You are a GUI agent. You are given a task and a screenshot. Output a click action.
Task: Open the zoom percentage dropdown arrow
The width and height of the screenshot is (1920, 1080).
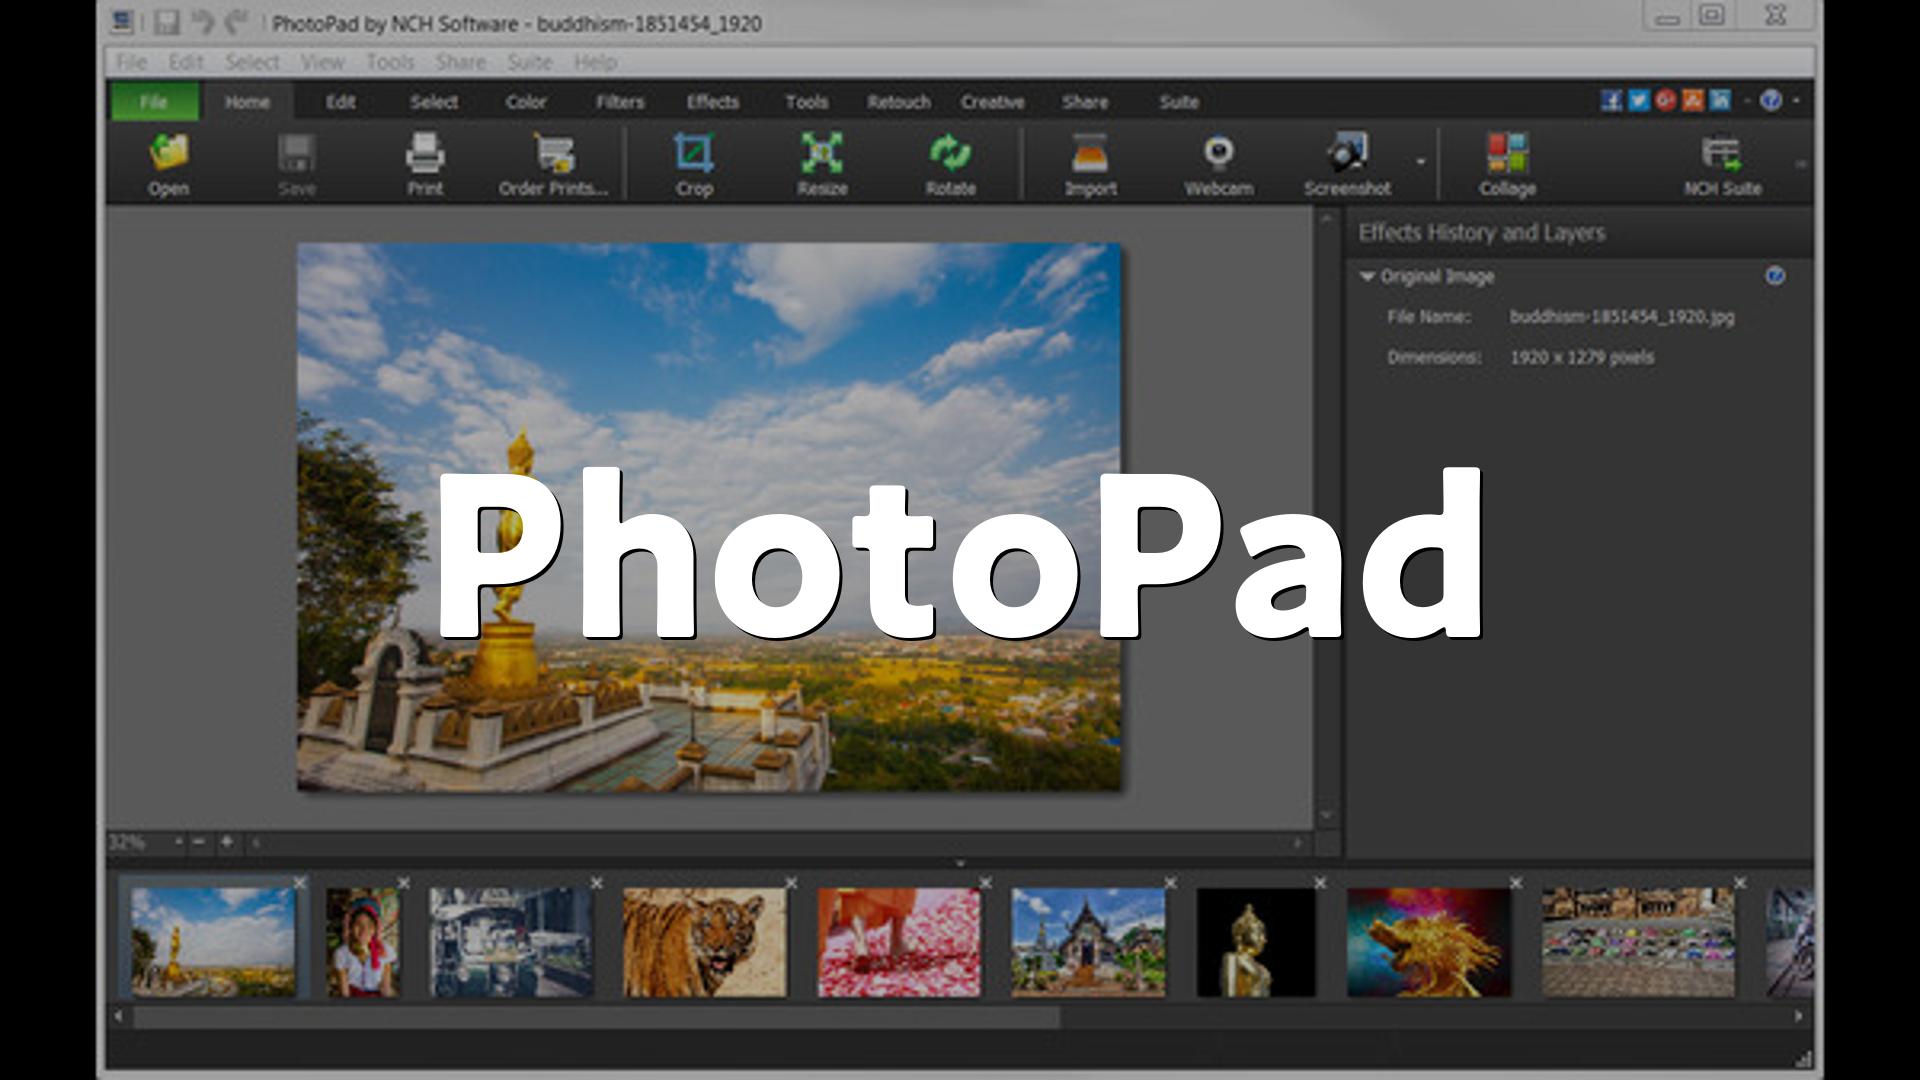tap(178, 842)
